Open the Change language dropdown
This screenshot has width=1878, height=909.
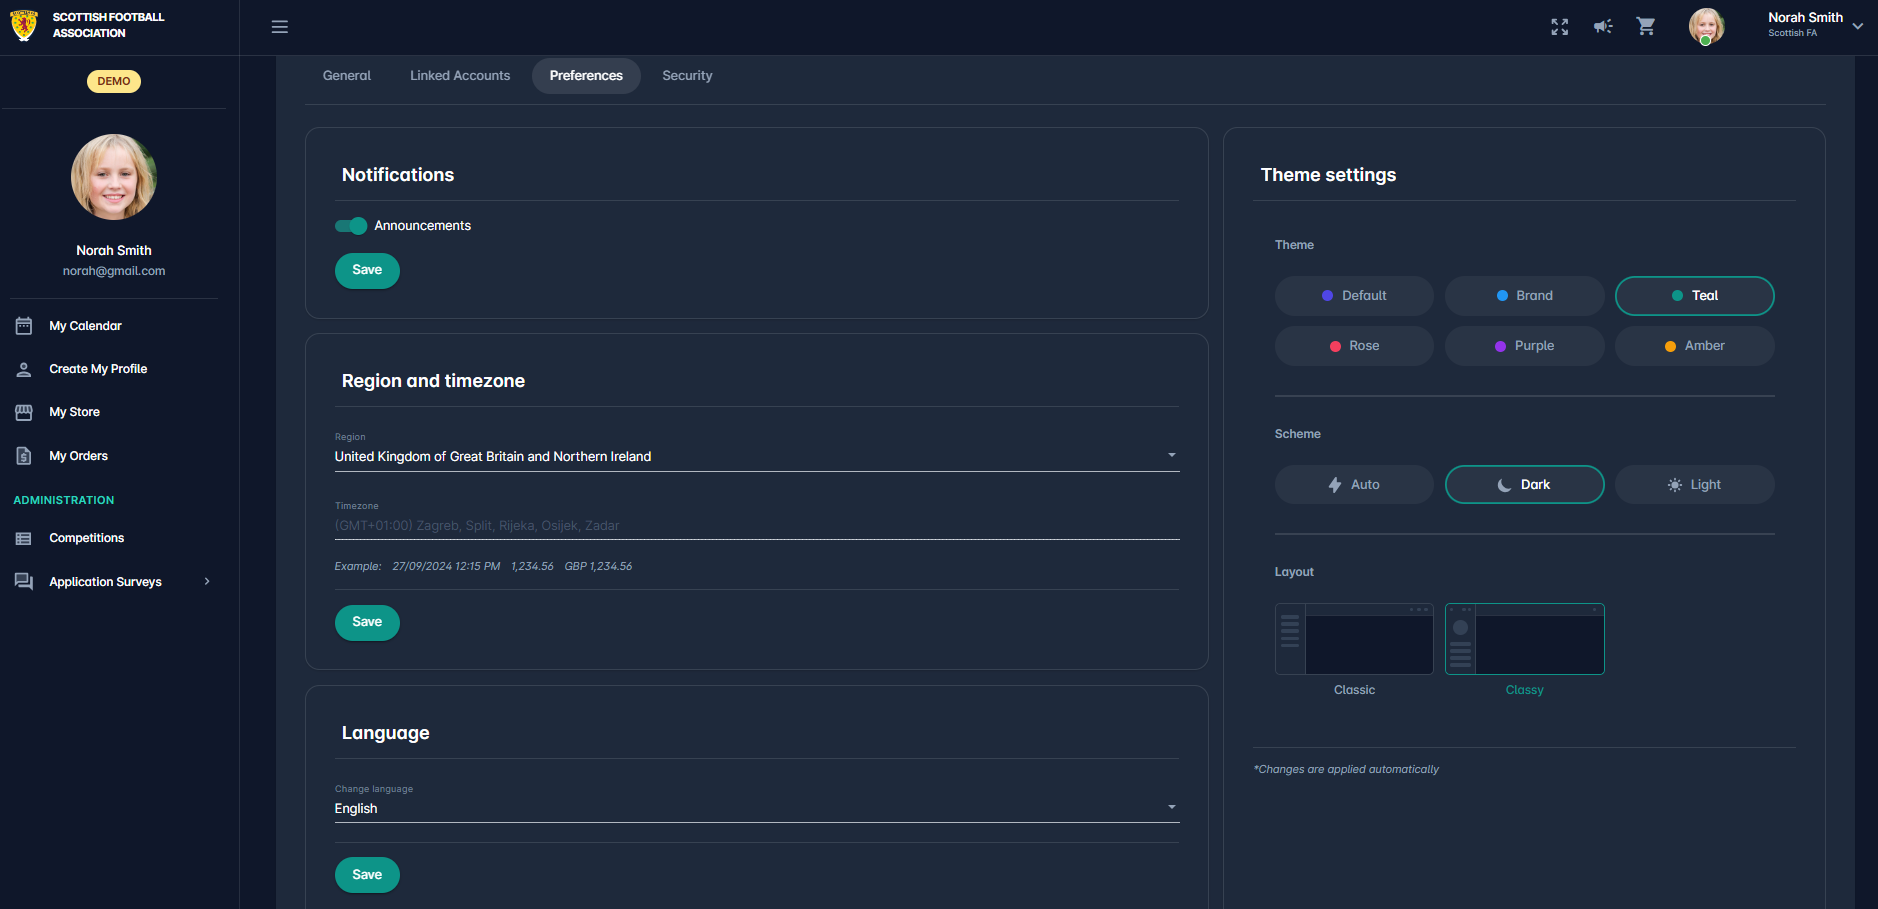[x=756, y=808]
